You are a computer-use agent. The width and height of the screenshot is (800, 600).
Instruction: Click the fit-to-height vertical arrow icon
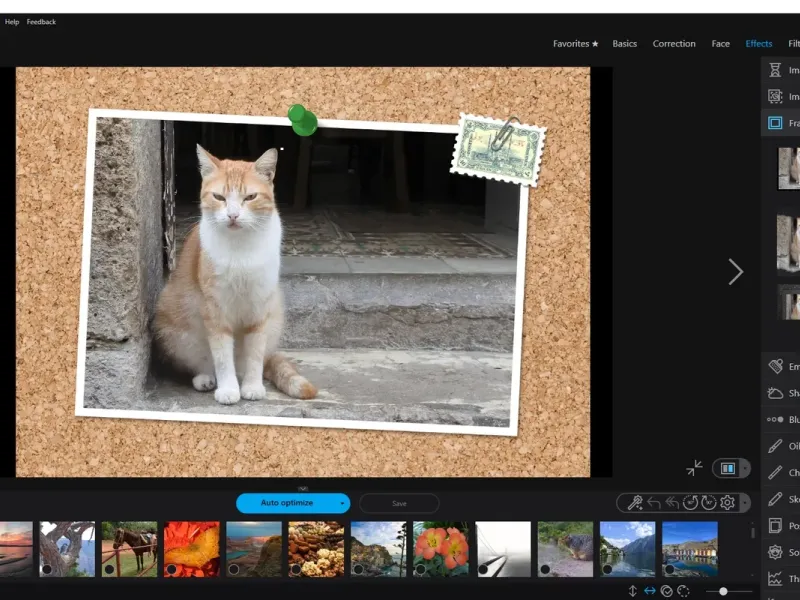[632, 591]
